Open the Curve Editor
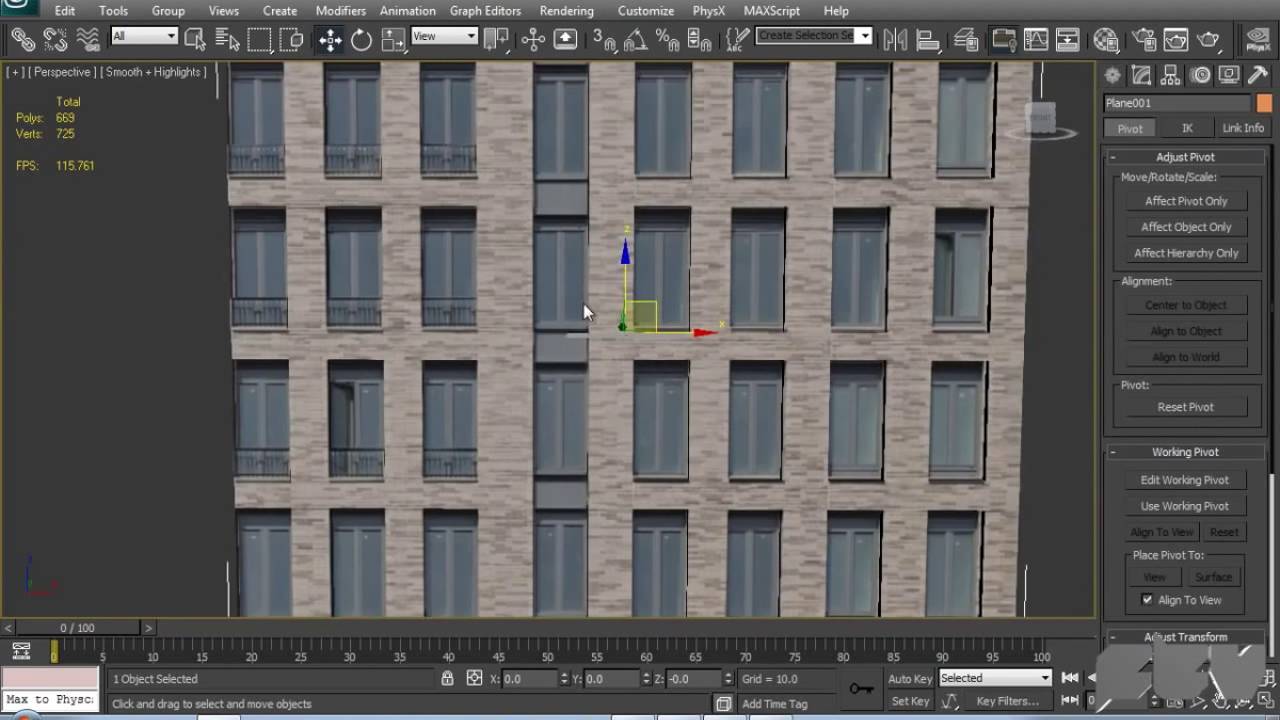 (x=1035, y=39)
